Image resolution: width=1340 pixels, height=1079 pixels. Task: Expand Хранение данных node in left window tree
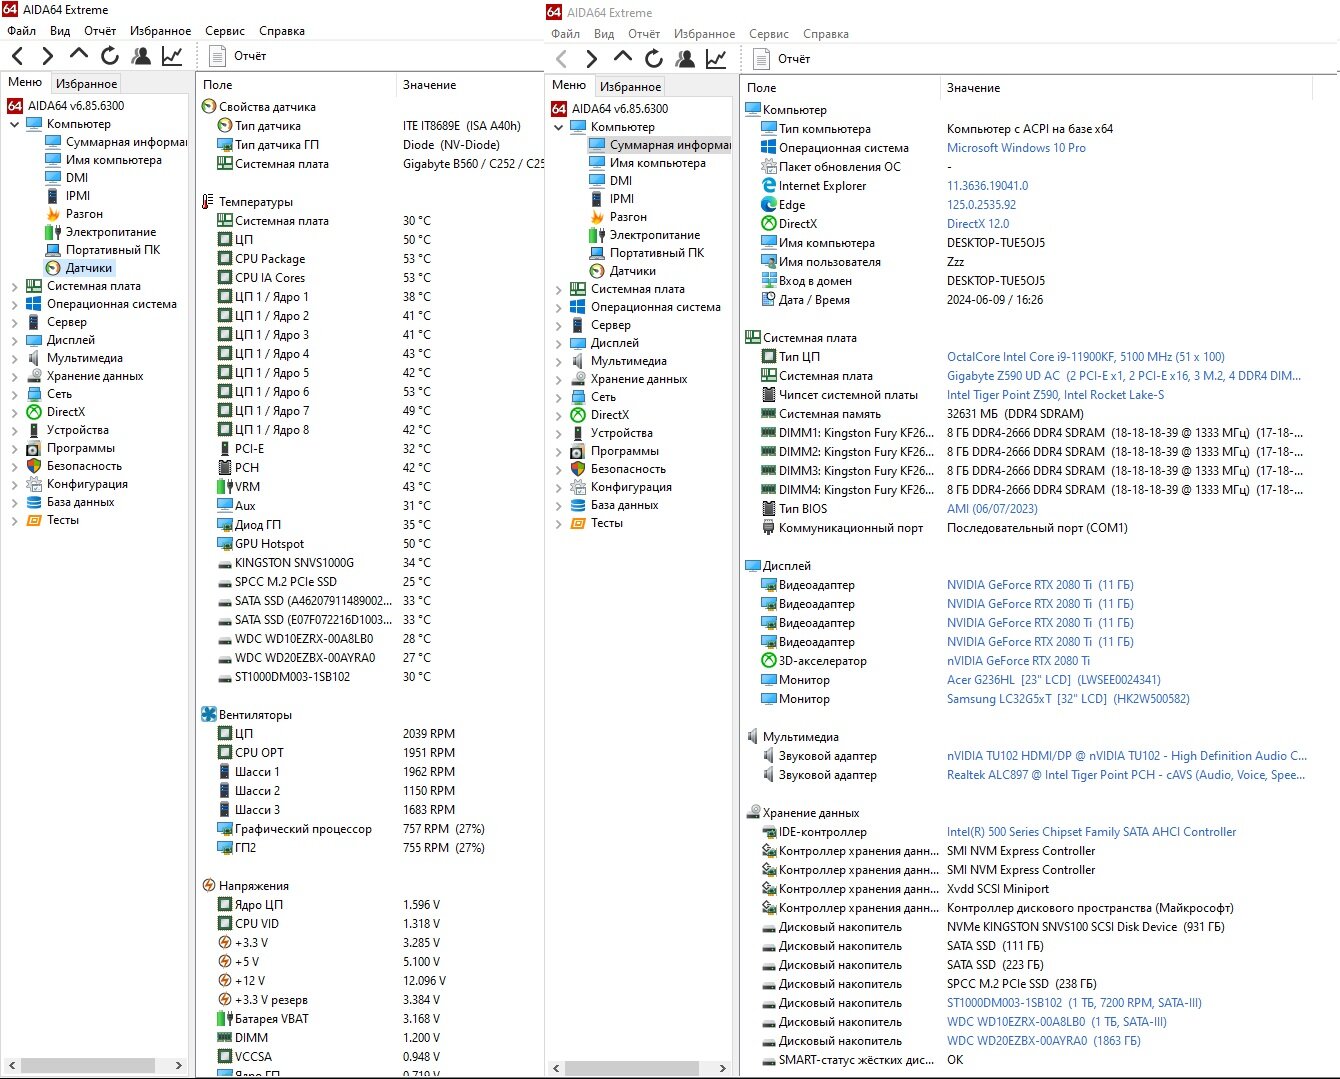click(14, 376)
